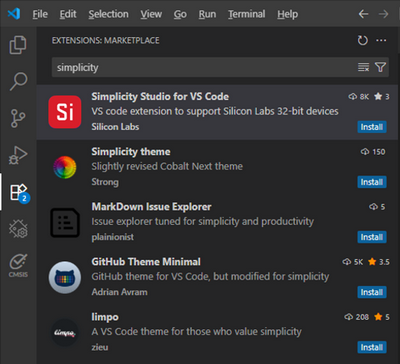Select 'MarkDown Issue Explorer' title
This screenshot has height=364, width=400.
click(x=151, y=207)
